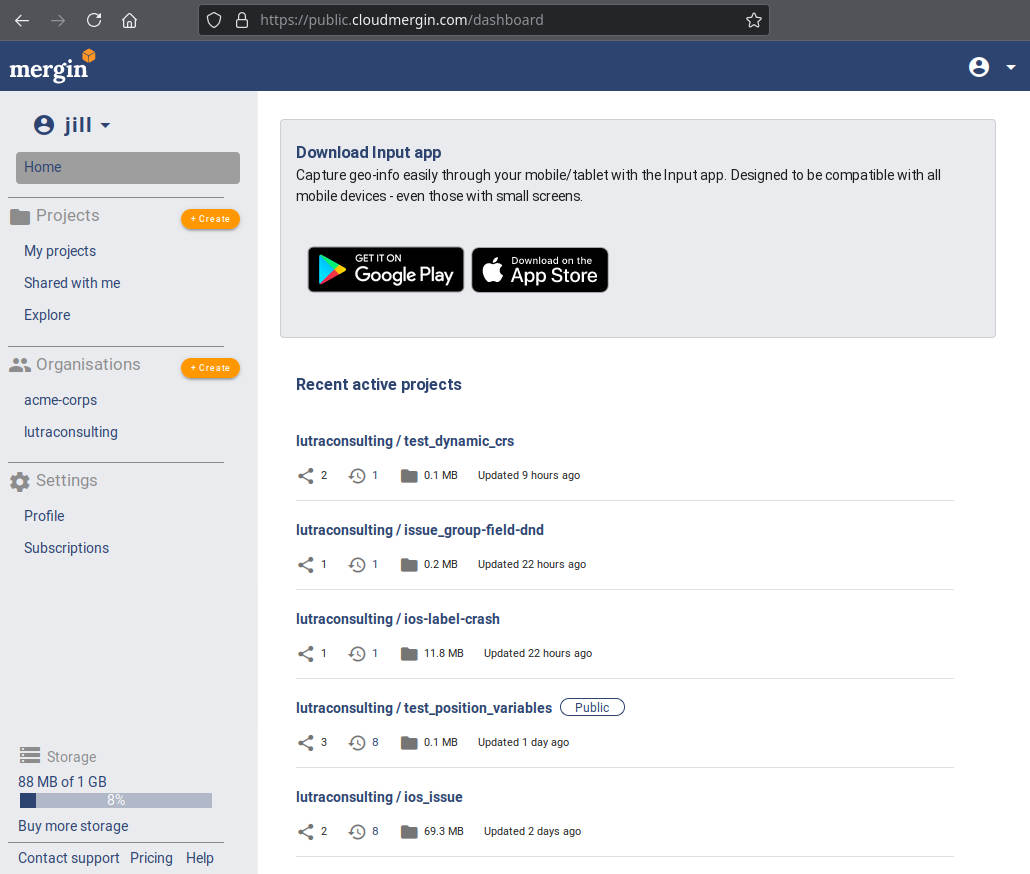Open lutraconsulting / ios_issue project
Screen dimensions: 1030x874
tap(379, 797)
